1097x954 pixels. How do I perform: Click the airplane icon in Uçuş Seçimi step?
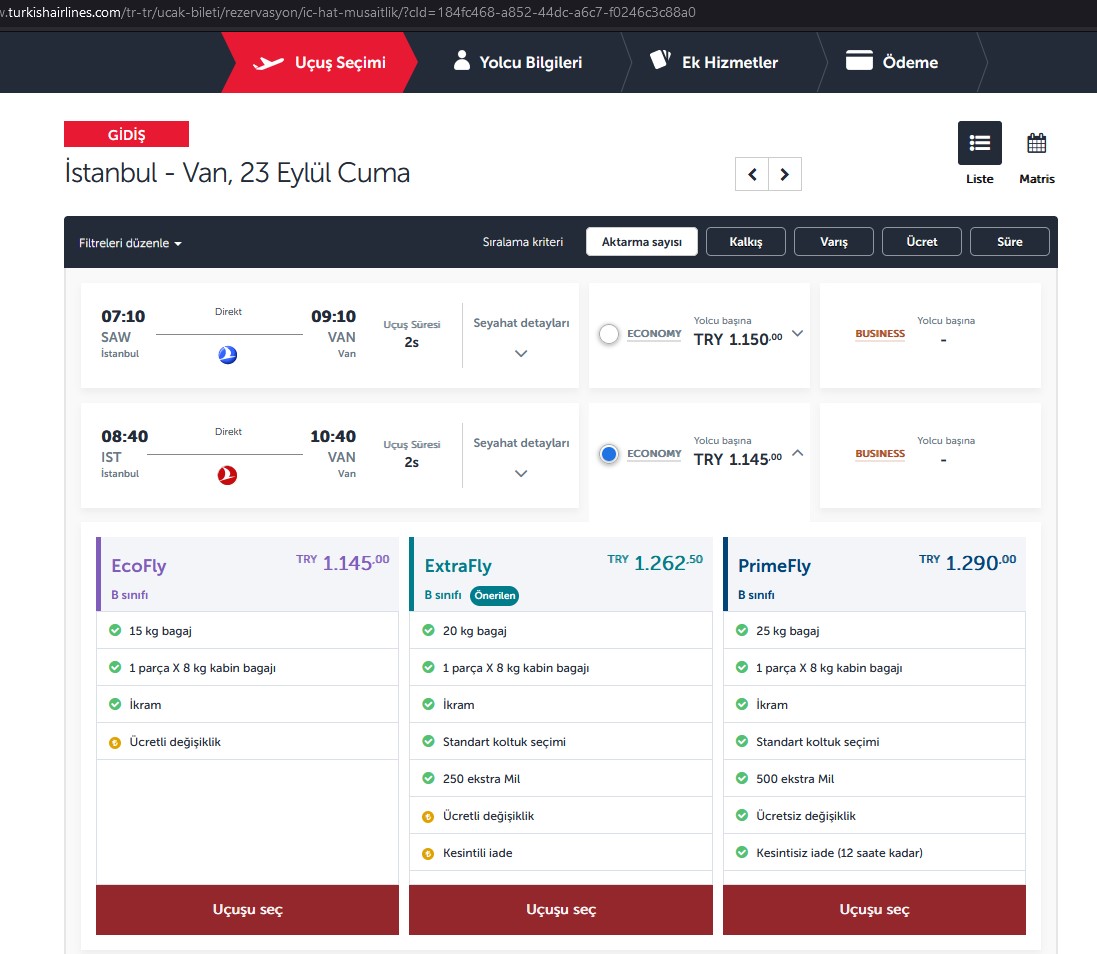pyautogui.click(x=268, y=63)
